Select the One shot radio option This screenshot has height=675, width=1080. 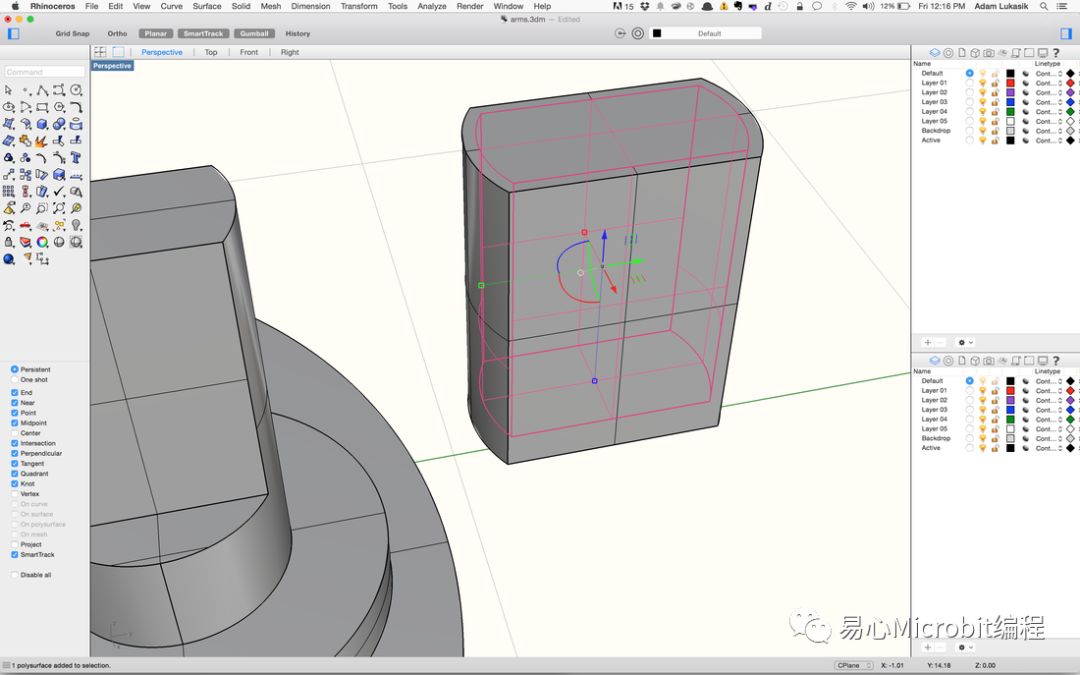pyautogui.click(x=15, y=380)
